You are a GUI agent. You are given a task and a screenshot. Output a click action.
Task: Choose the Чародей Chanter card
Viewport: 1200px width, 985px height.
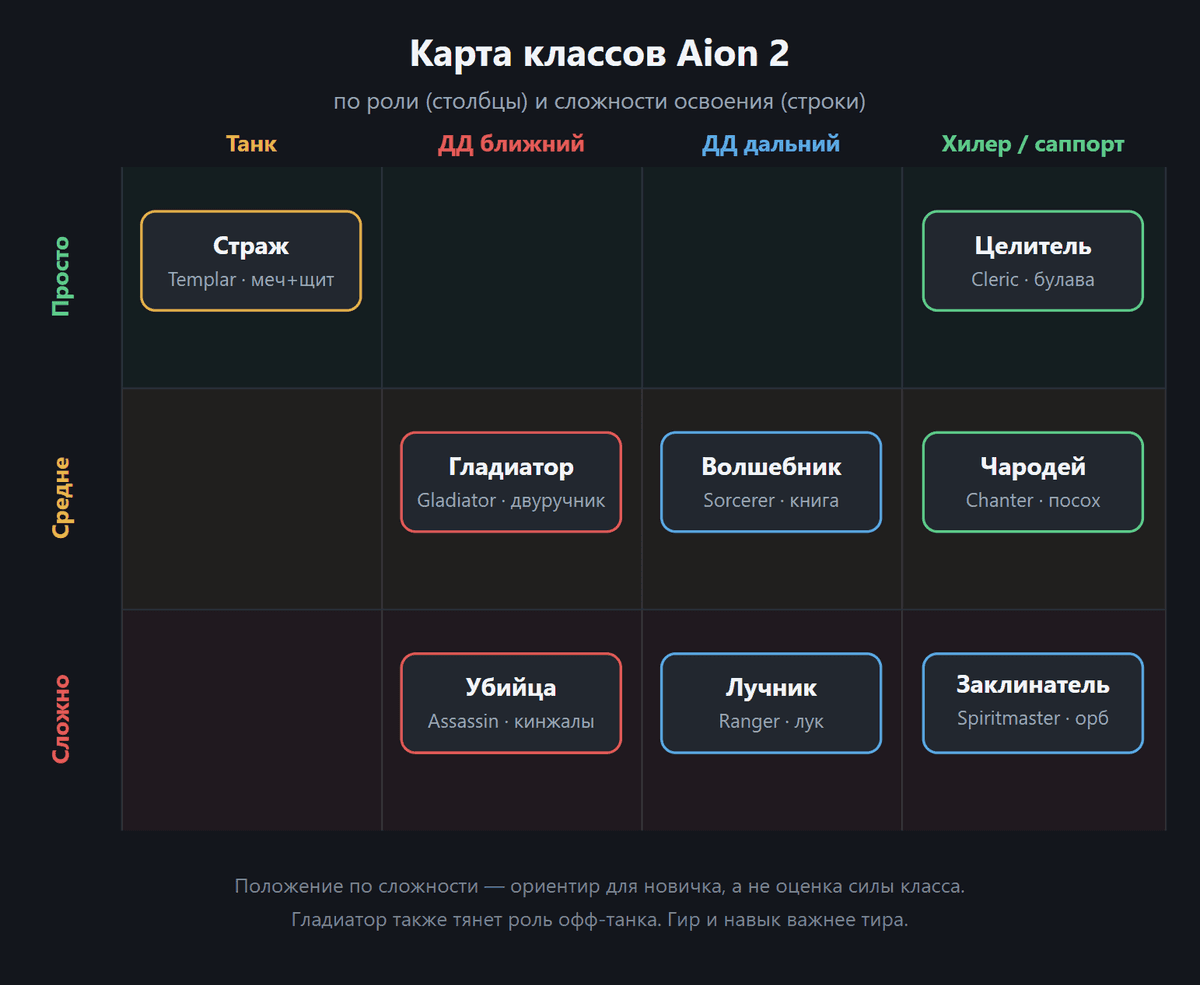tap(1033, 482)
